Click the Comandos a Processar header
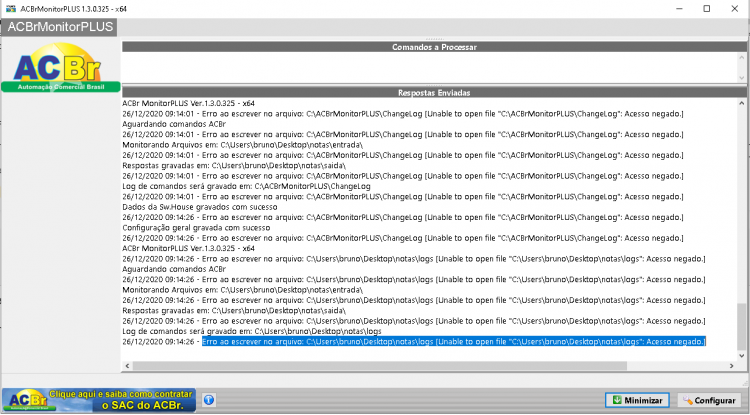 coord(434,47)
